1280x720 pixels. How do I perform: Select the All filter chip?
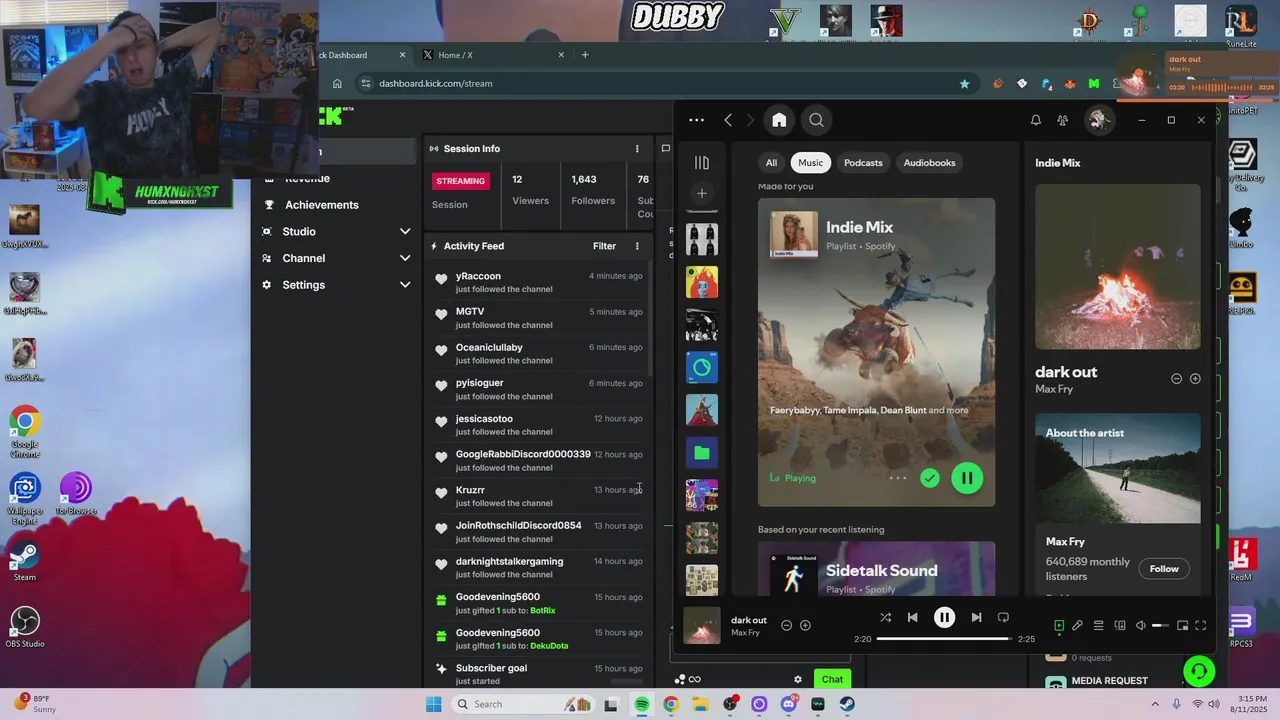[771, 163]
